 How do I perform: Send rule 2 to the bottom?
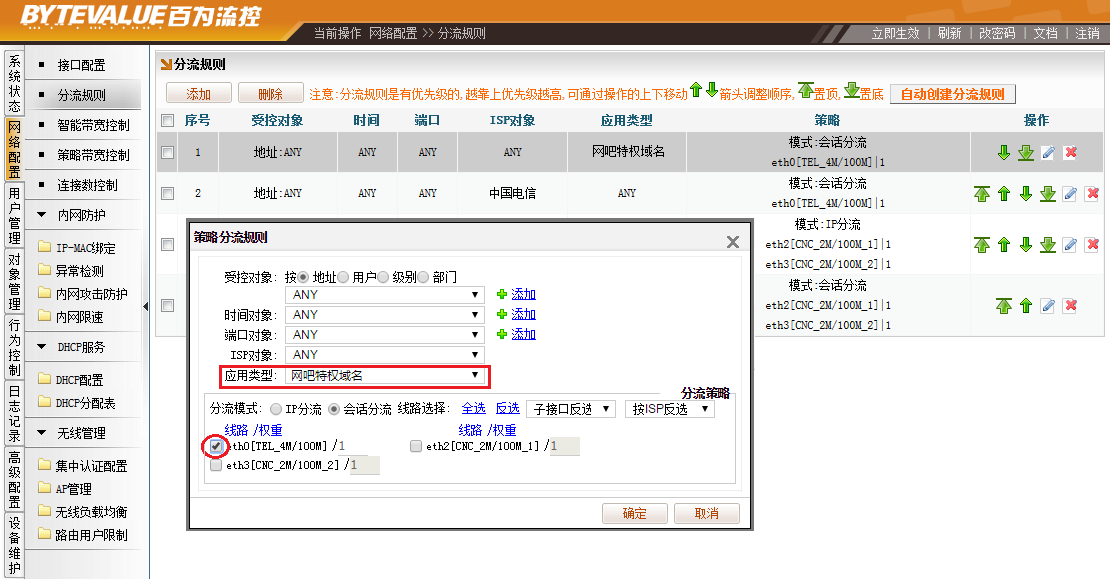tap(1047, 194)
